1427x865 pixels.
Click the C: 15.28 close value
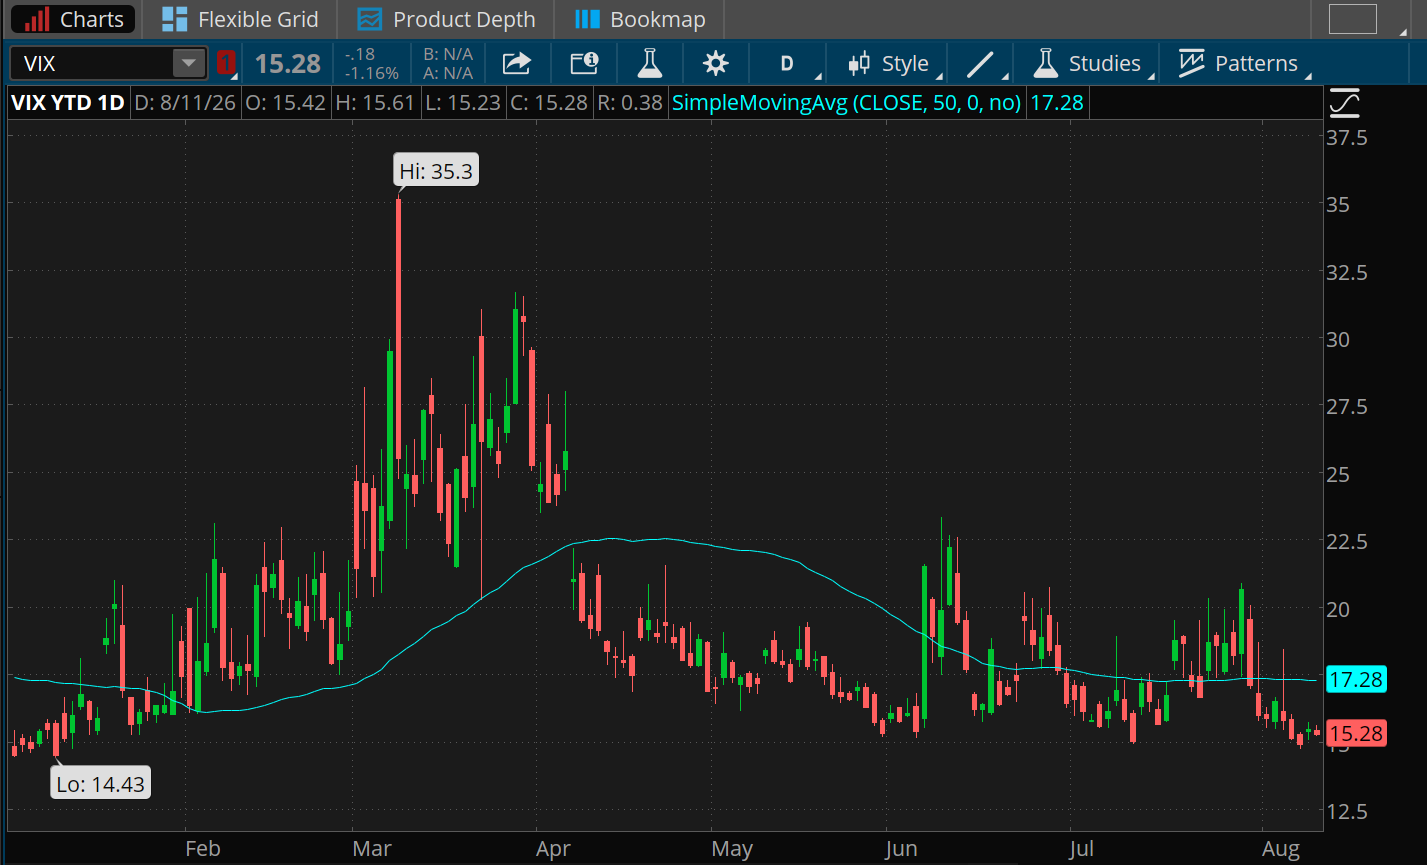pos(550,102)
